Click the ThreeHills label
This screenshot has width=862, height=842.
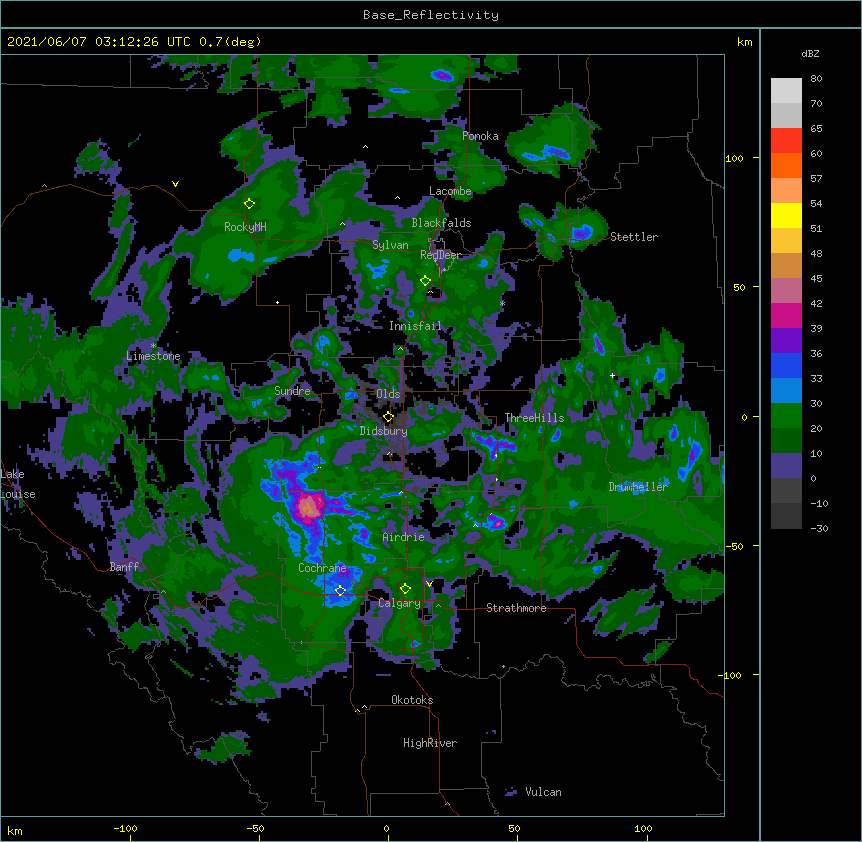click(534, 418)
